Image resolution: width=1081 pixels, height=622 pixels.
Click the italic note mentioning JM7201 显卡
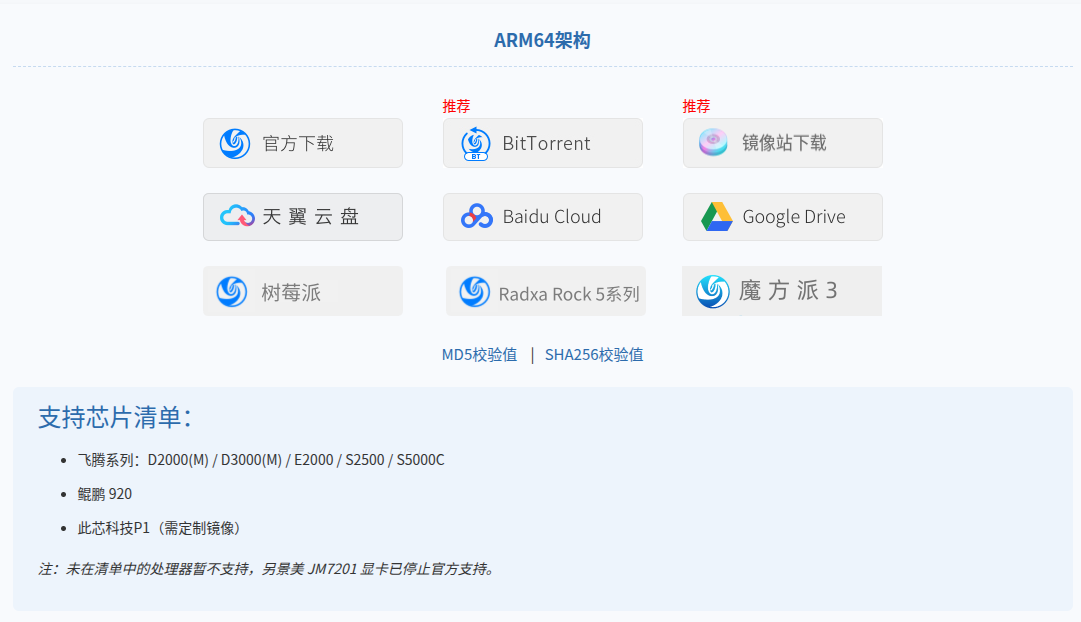pyautogui.click(x=266, y=569)
